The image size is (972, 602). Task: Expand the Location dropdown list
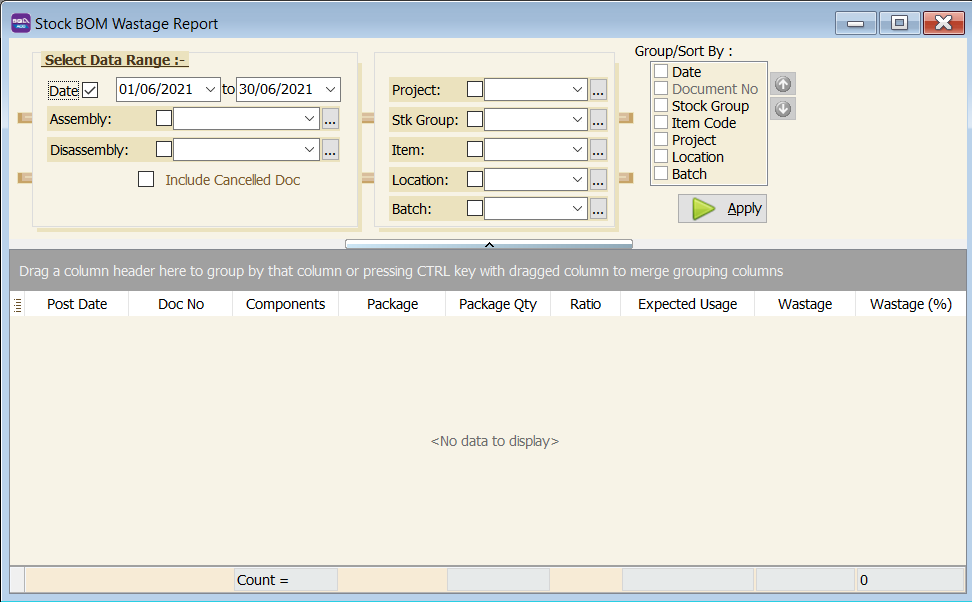click(577, 180)
